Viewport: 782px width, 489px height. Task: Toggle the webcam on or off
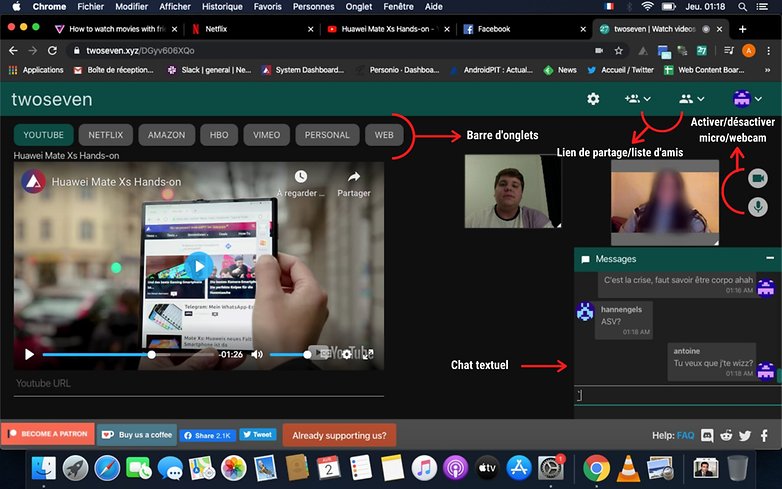(x=758, y=178)
